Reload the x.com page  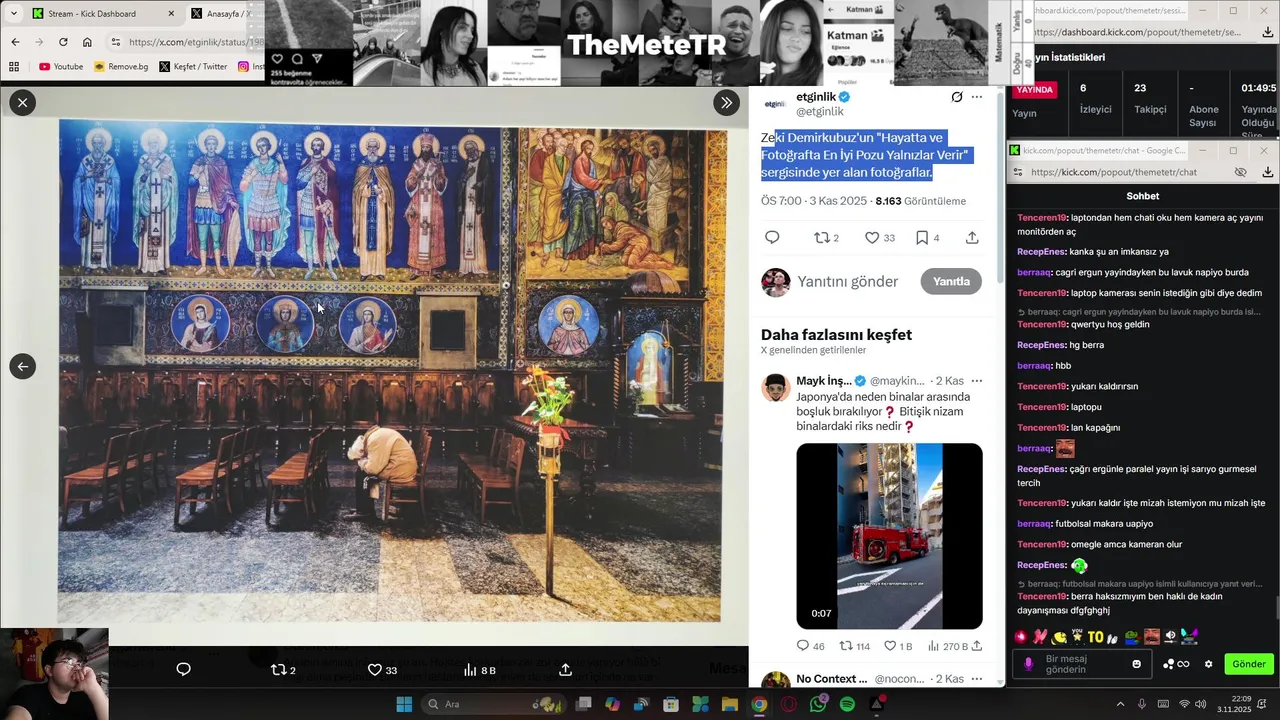(x=63, y=42)
